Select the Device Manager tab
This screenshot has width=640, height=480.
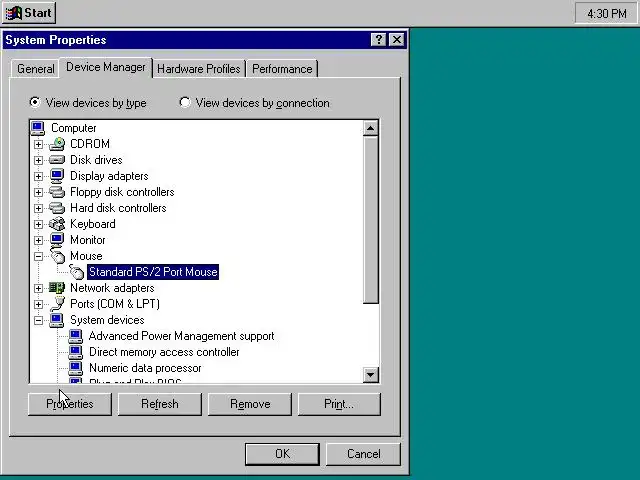106,67
